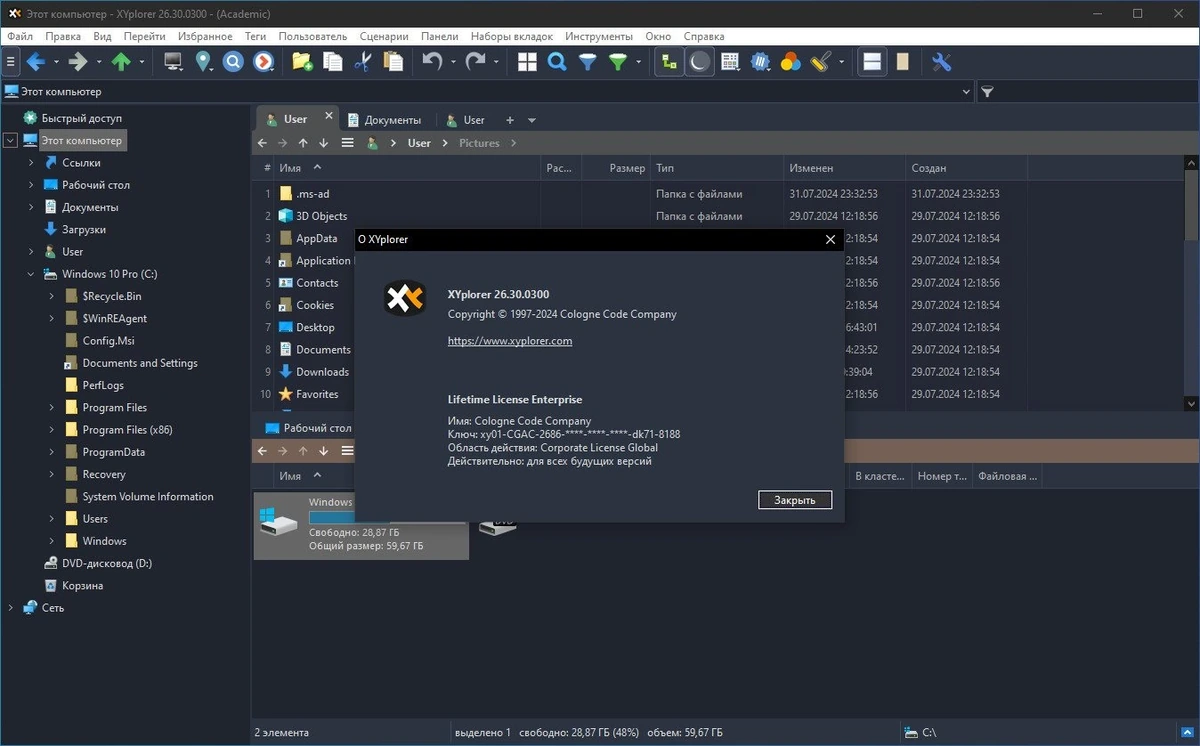Click Pictures in the top pane breadcrumb

(x=479, y=143)
